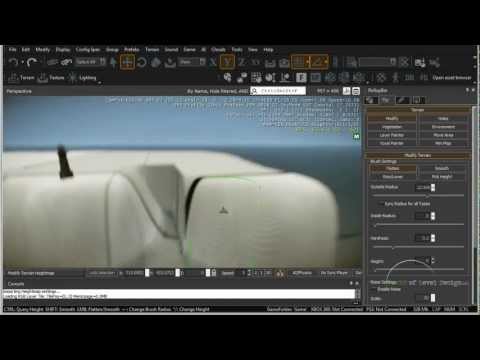
Task: Select the Pick Height brush option
Action: click(x=442, y=177)
